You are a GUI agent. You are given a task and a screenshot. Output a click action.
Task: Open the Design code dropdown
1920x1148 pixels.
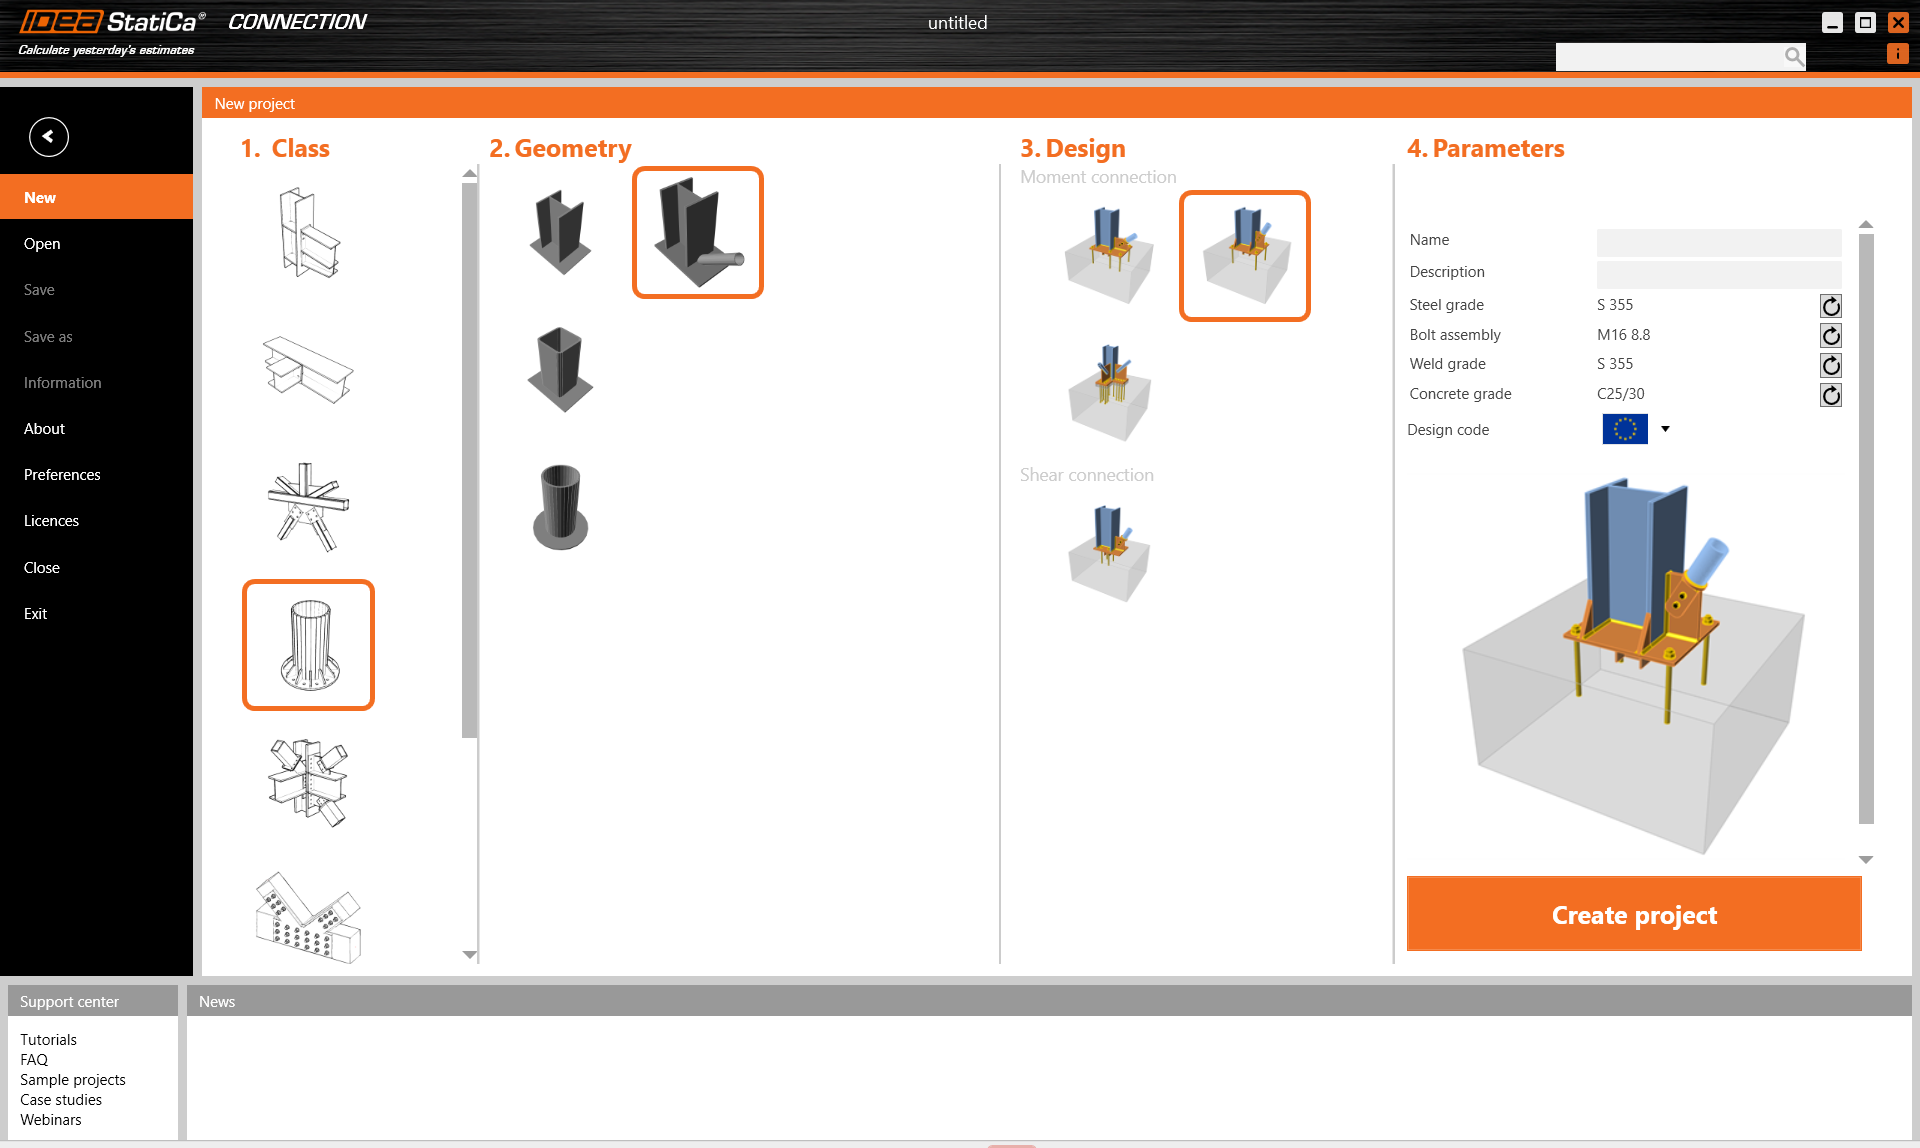[1664, 429]
